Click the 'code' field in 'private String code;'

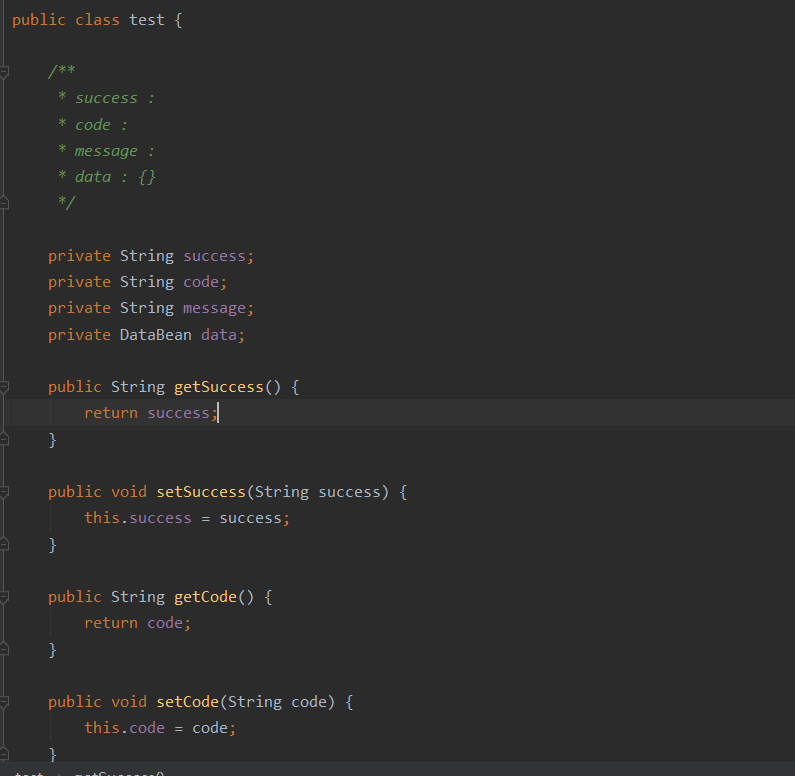(201, 282)
